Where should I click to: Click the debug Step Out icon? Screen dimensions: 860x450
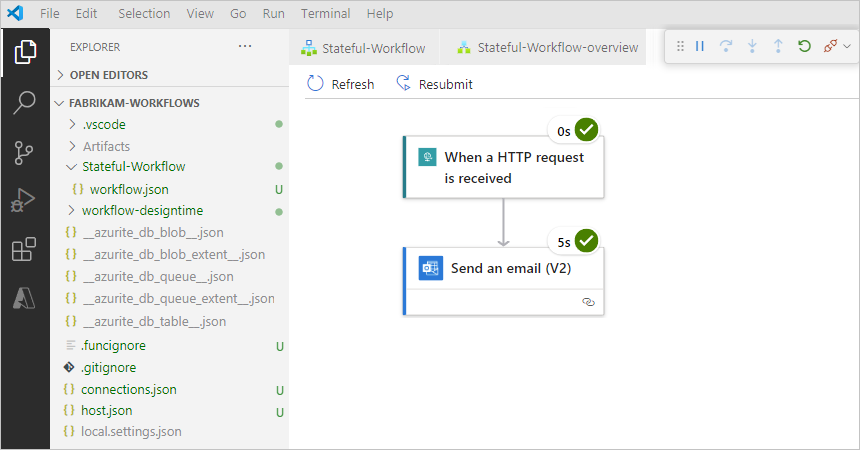pos(778,47)
